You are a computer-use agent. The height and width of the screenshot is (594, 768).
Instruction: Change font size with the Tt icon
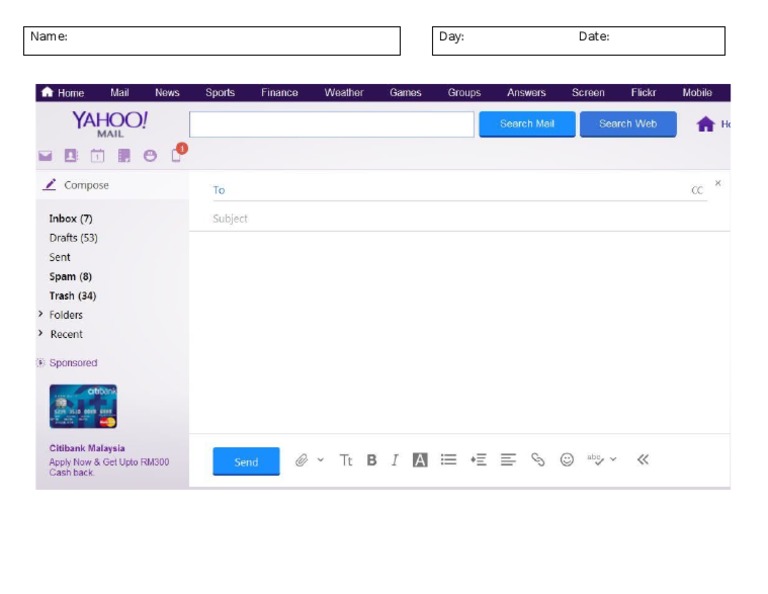coord(346,460)
